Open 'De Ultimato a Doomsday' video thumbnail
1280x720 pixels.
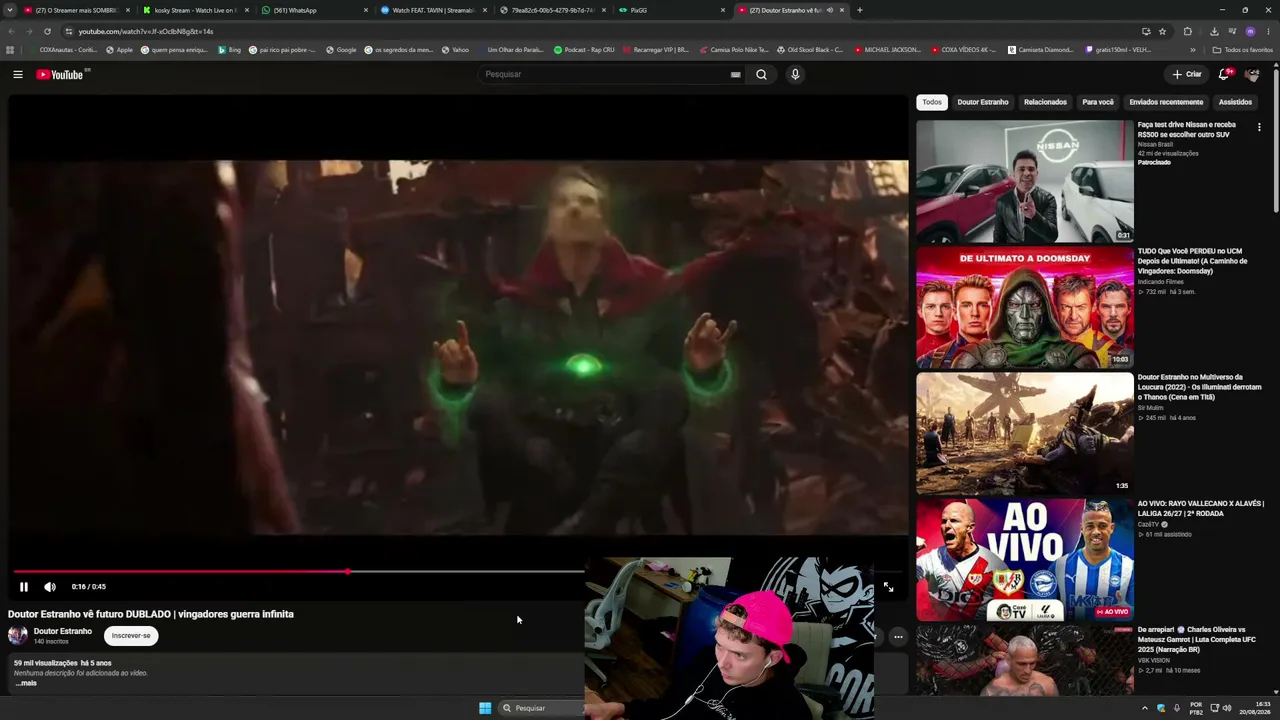click(x=1025, y=308)
